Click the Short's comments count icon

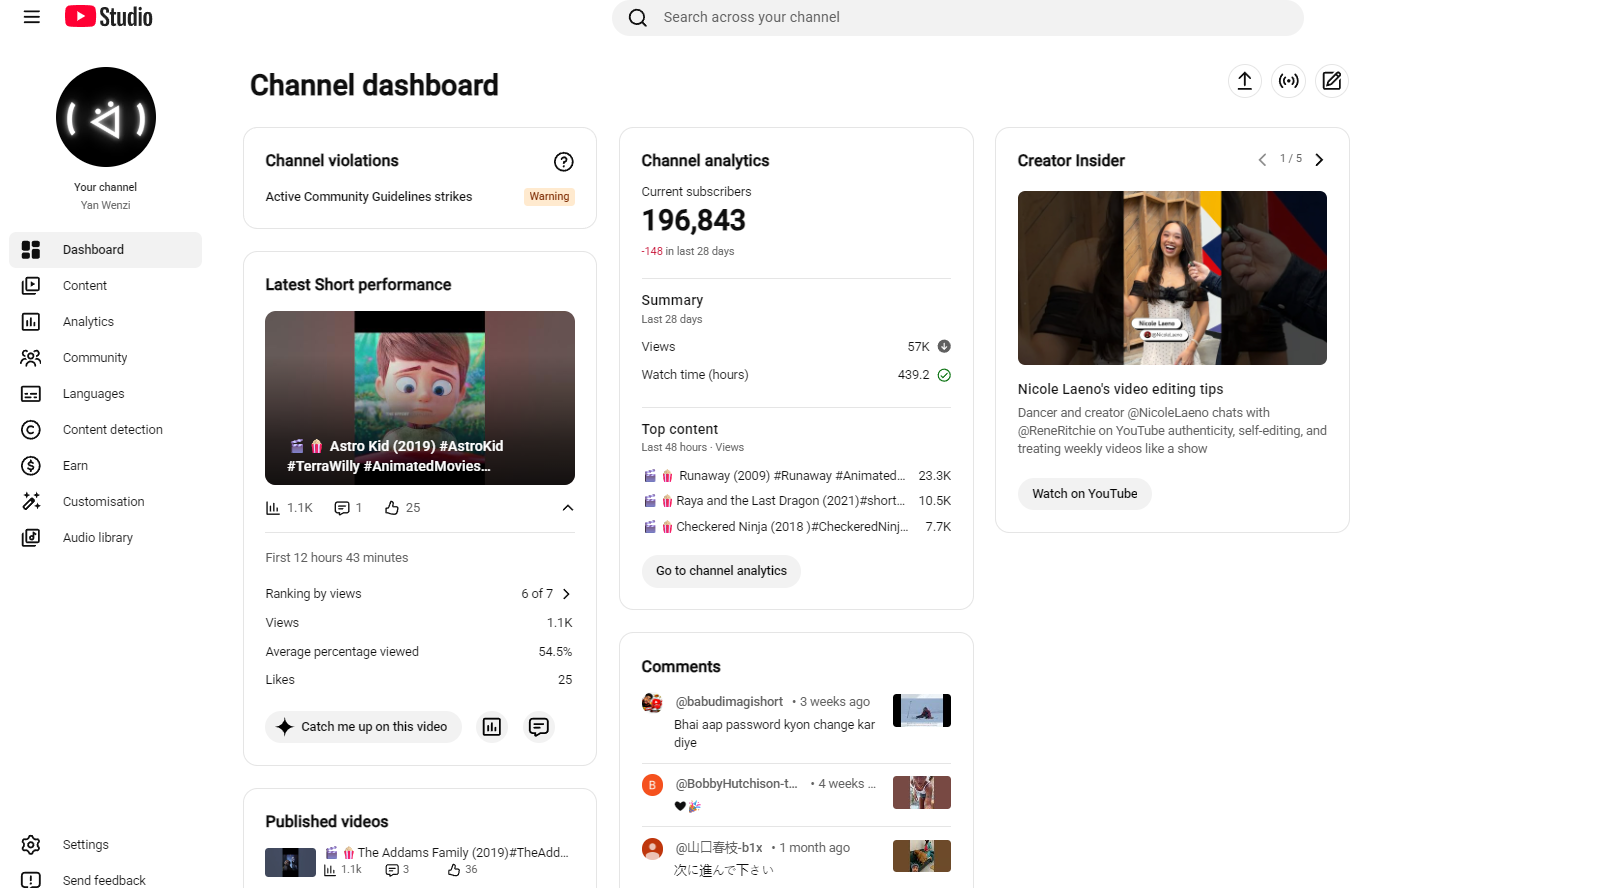pyautogui.click(x=342, y=508)
